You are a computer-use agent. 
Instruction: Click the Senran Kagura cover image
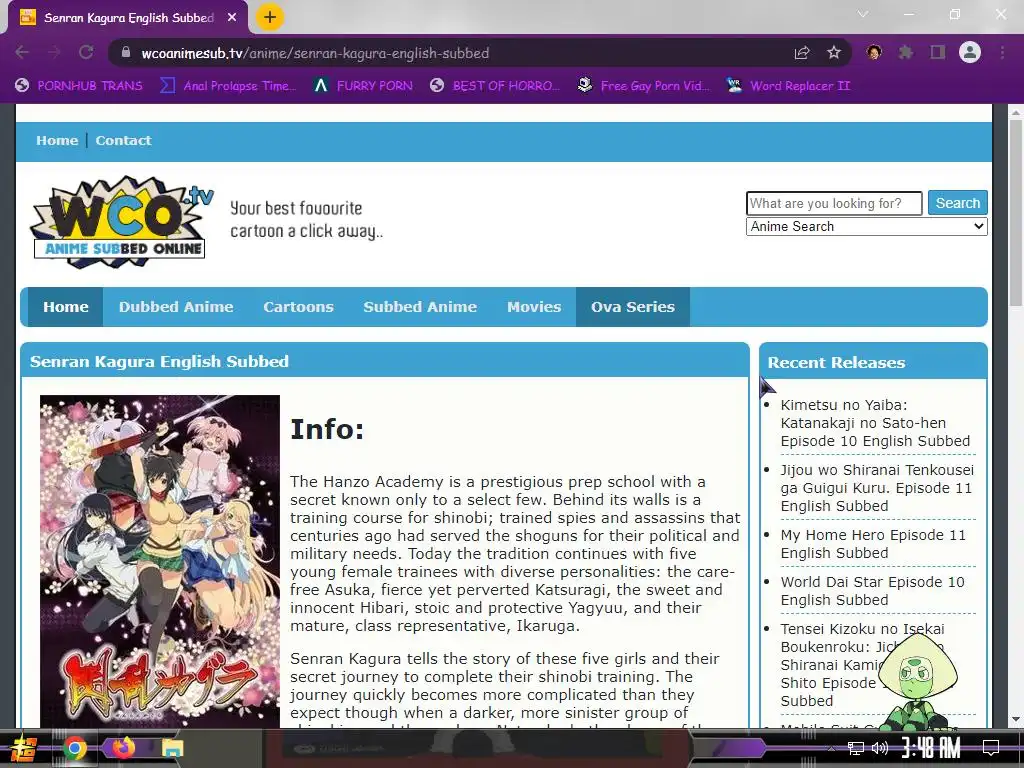(x=160, y=561)
